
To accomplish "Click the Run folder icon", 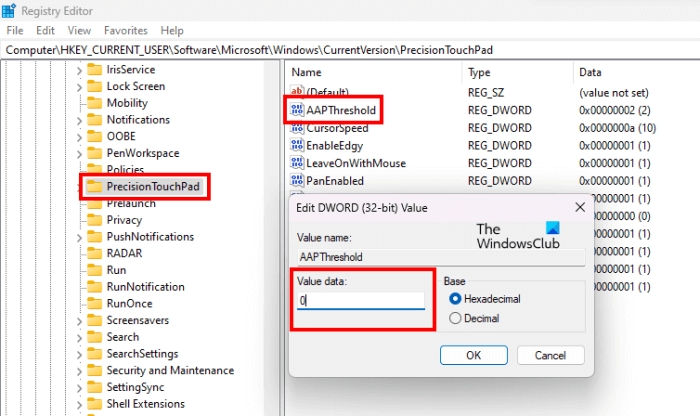I will pyautogui.click(x=94, y=270).
